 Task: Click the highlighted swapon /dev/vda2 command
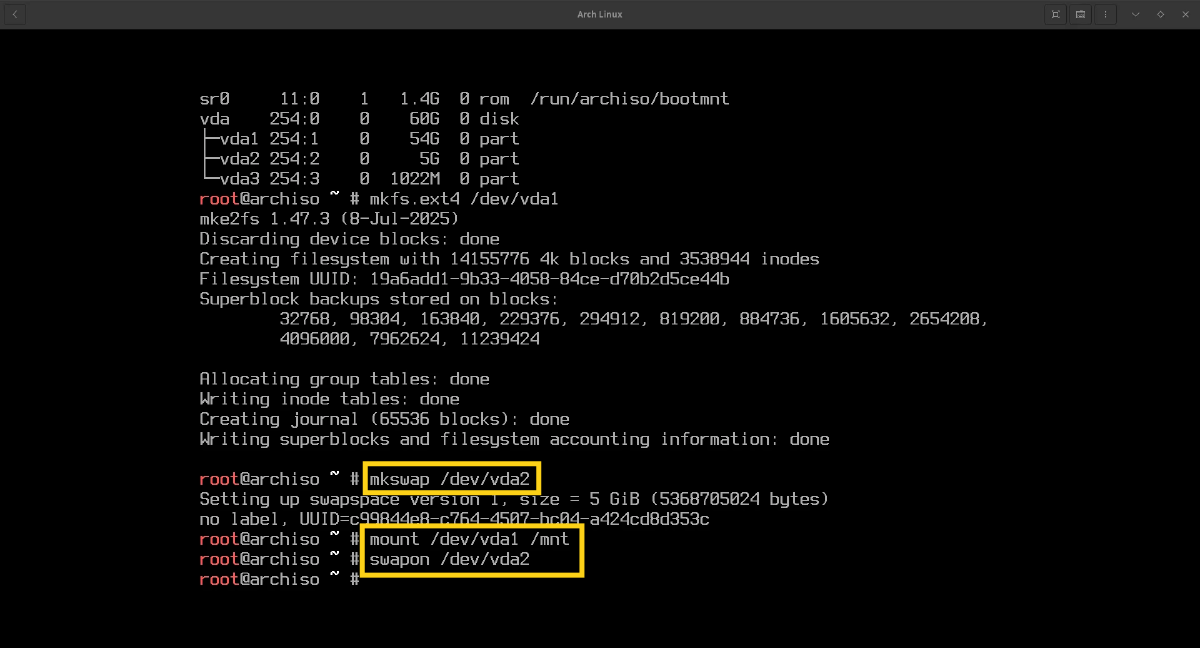point(449,559)
